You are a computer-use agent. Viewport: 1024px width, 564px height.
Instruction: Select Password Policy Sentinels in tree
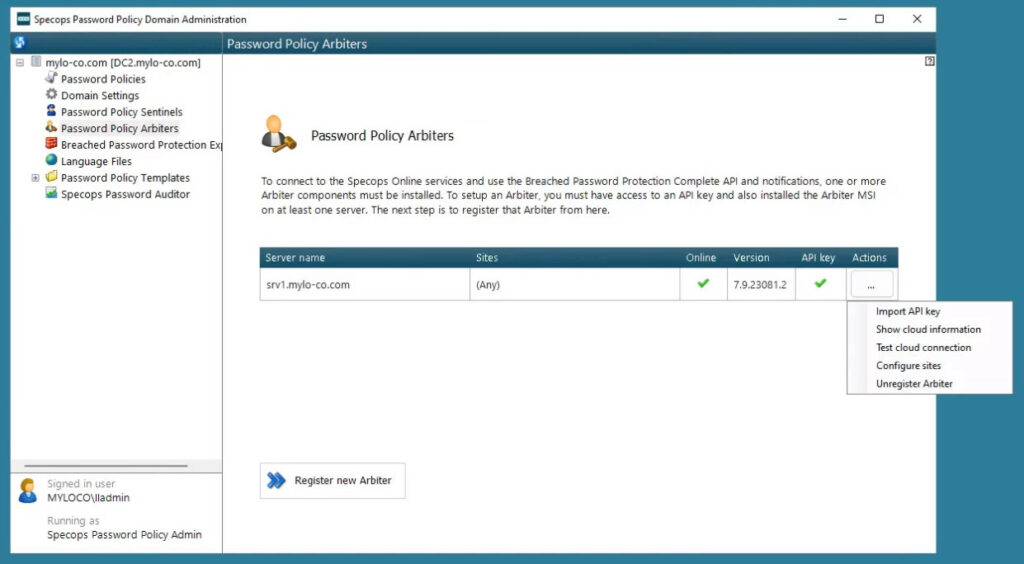click(x=121, y=112)
